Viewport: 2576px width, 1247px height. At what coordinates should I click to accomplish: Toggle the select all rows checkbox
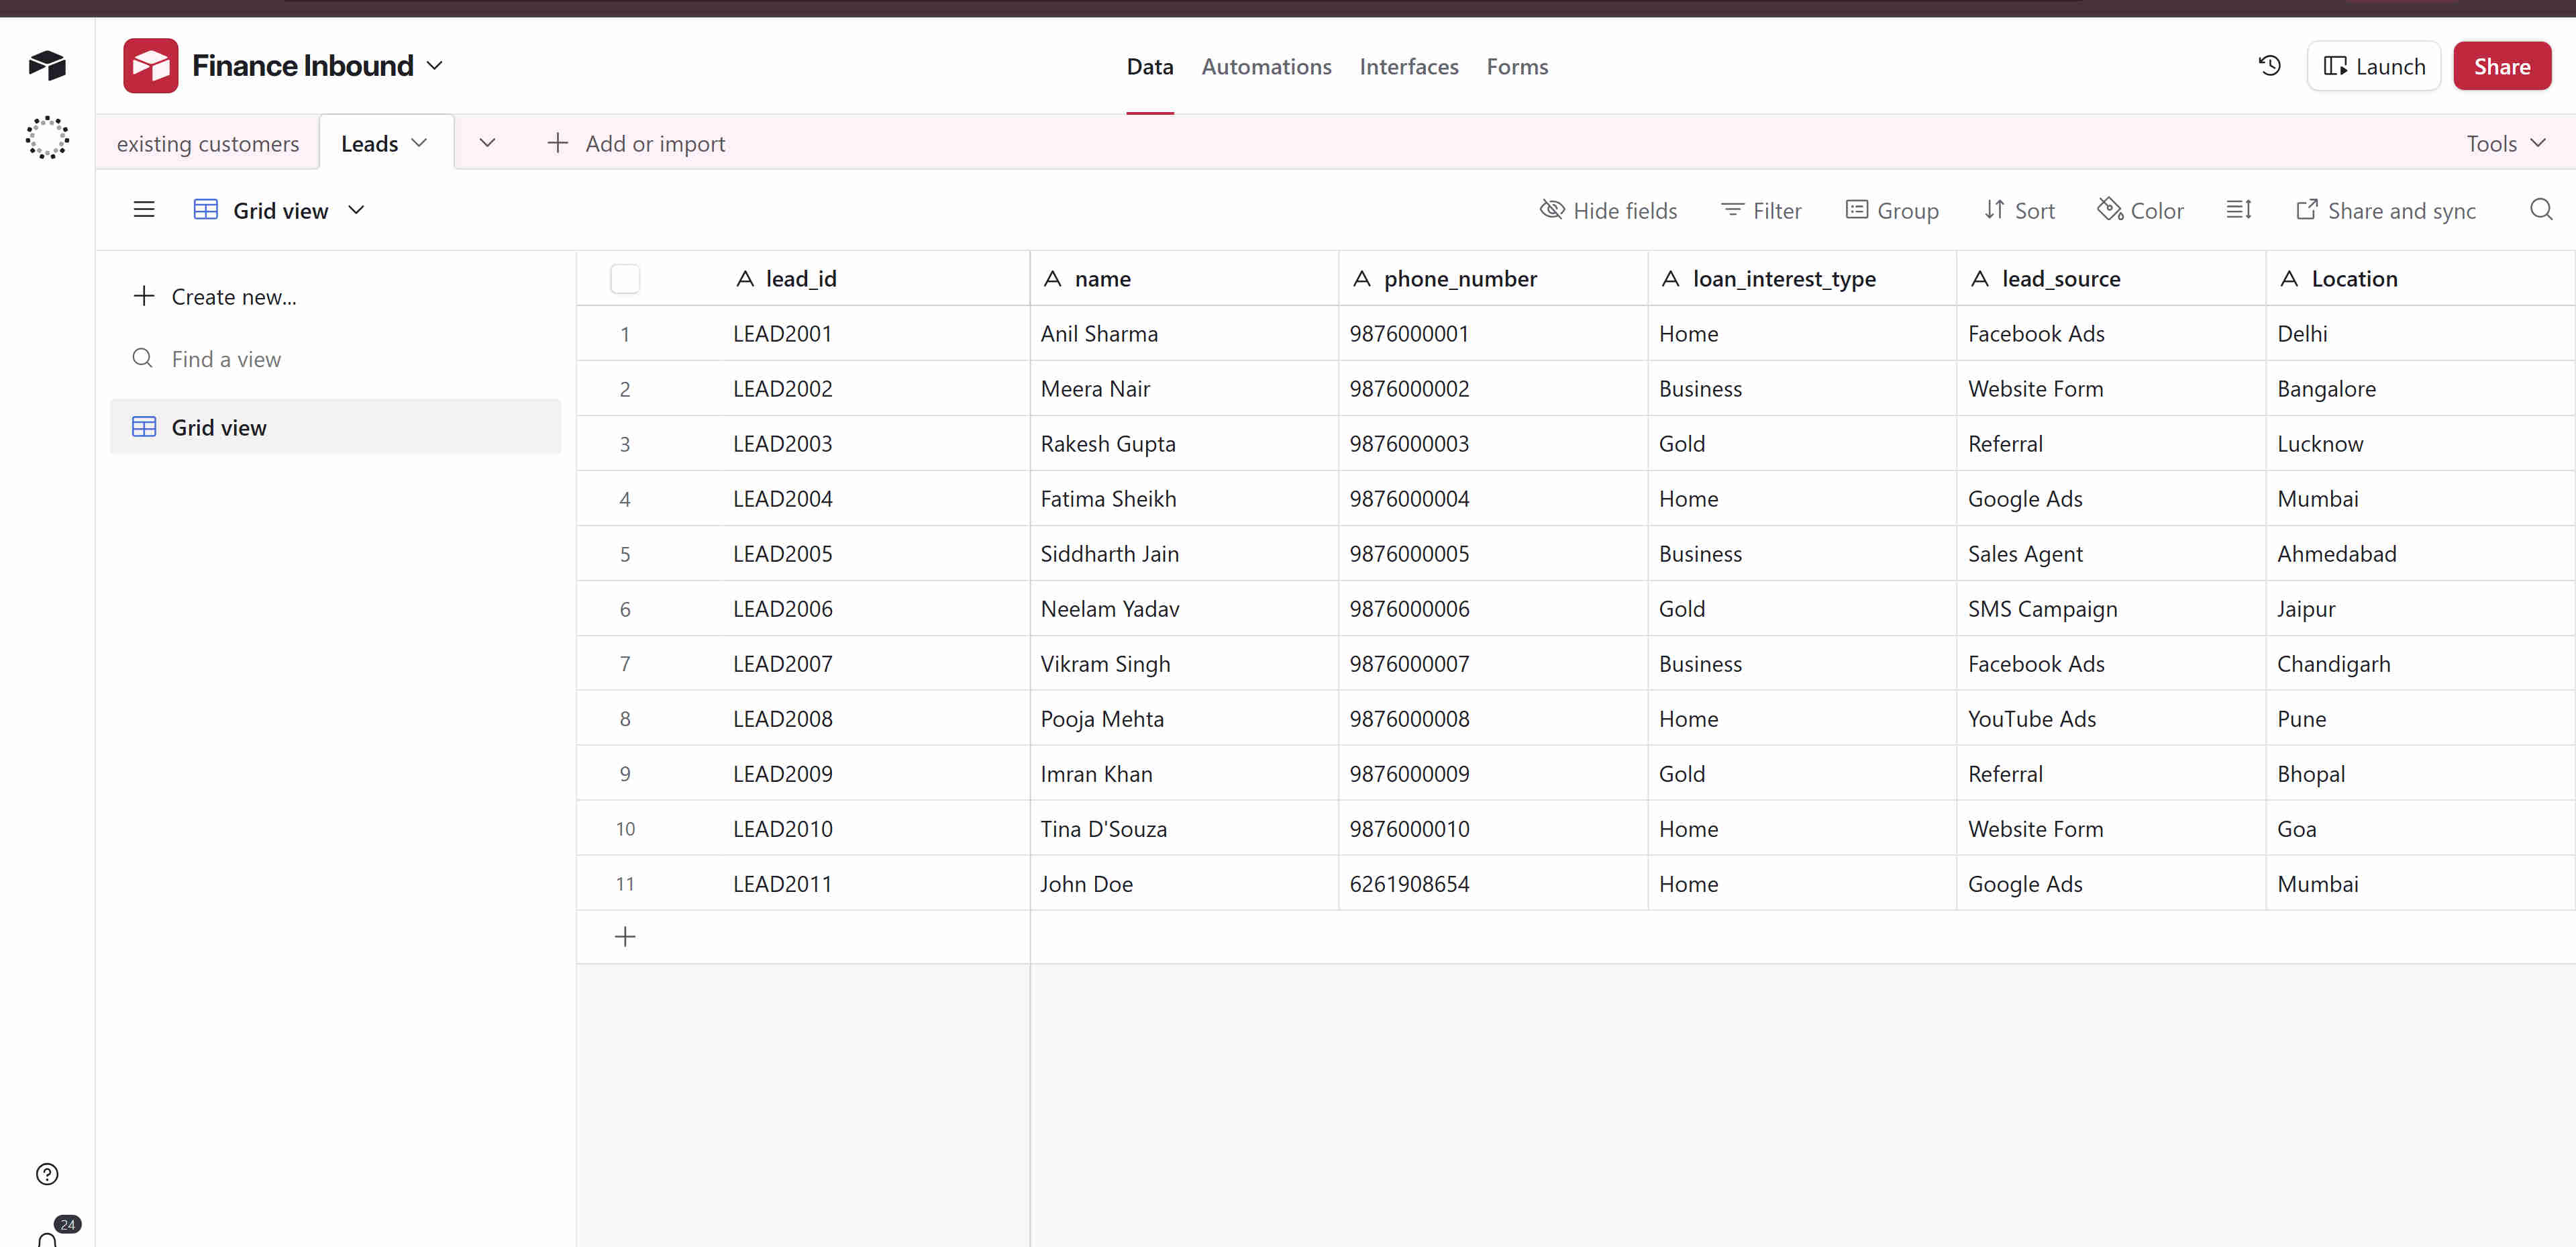pos(625,279)
